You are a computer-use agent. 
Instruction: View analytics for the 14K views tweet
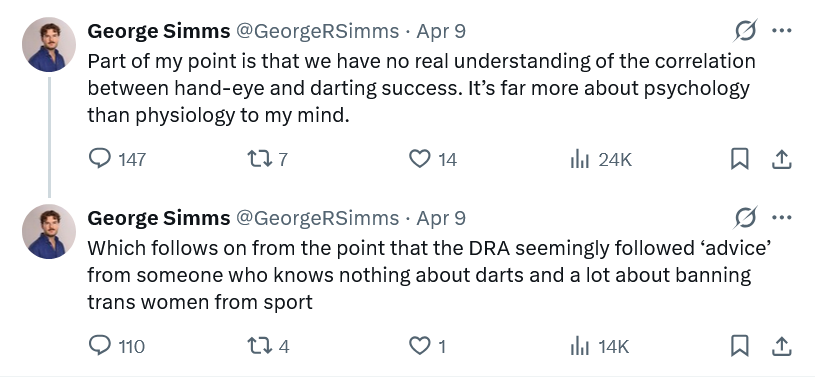(599, 346)
